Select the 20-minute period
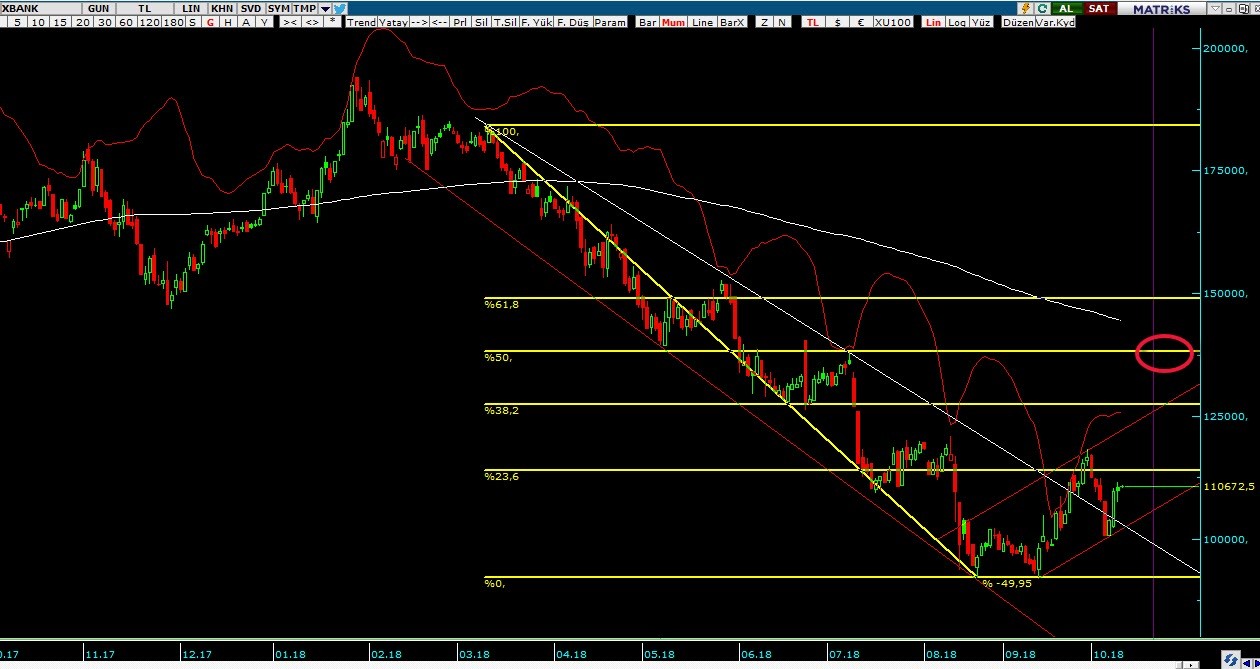 [x=82, y=22]
